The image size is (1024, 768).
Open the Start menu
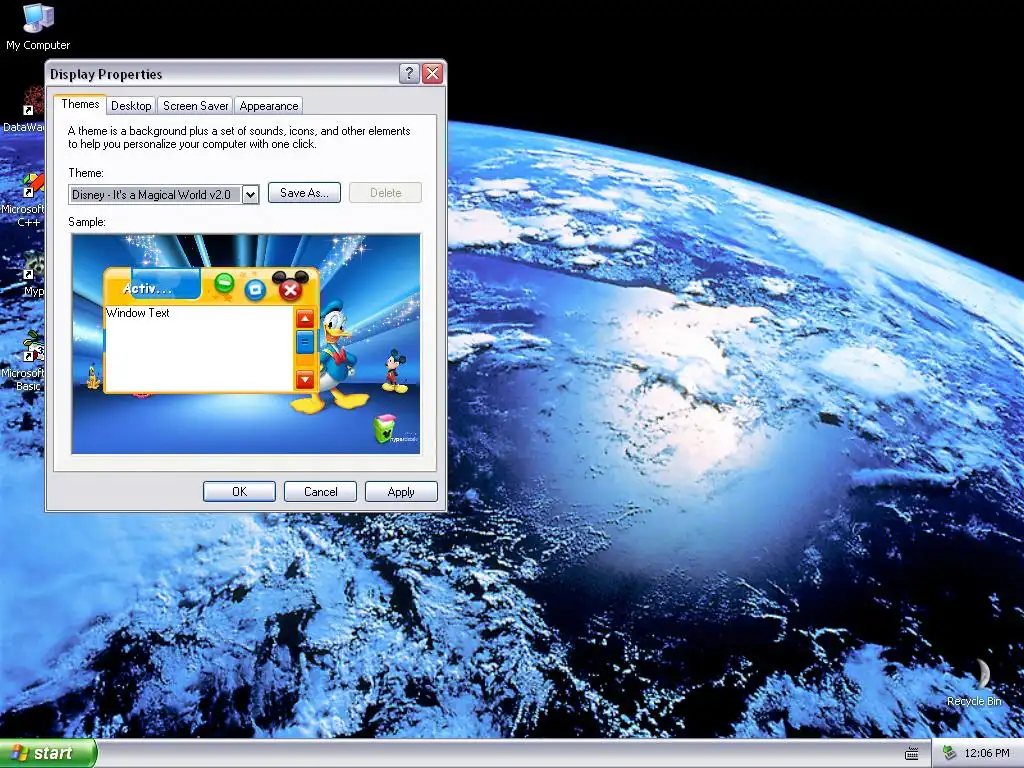(48, 753)
